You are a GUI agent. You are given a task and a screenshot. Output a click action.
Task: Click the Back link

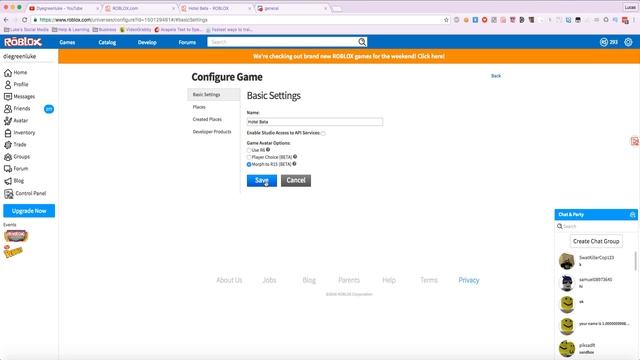point(496,76)
